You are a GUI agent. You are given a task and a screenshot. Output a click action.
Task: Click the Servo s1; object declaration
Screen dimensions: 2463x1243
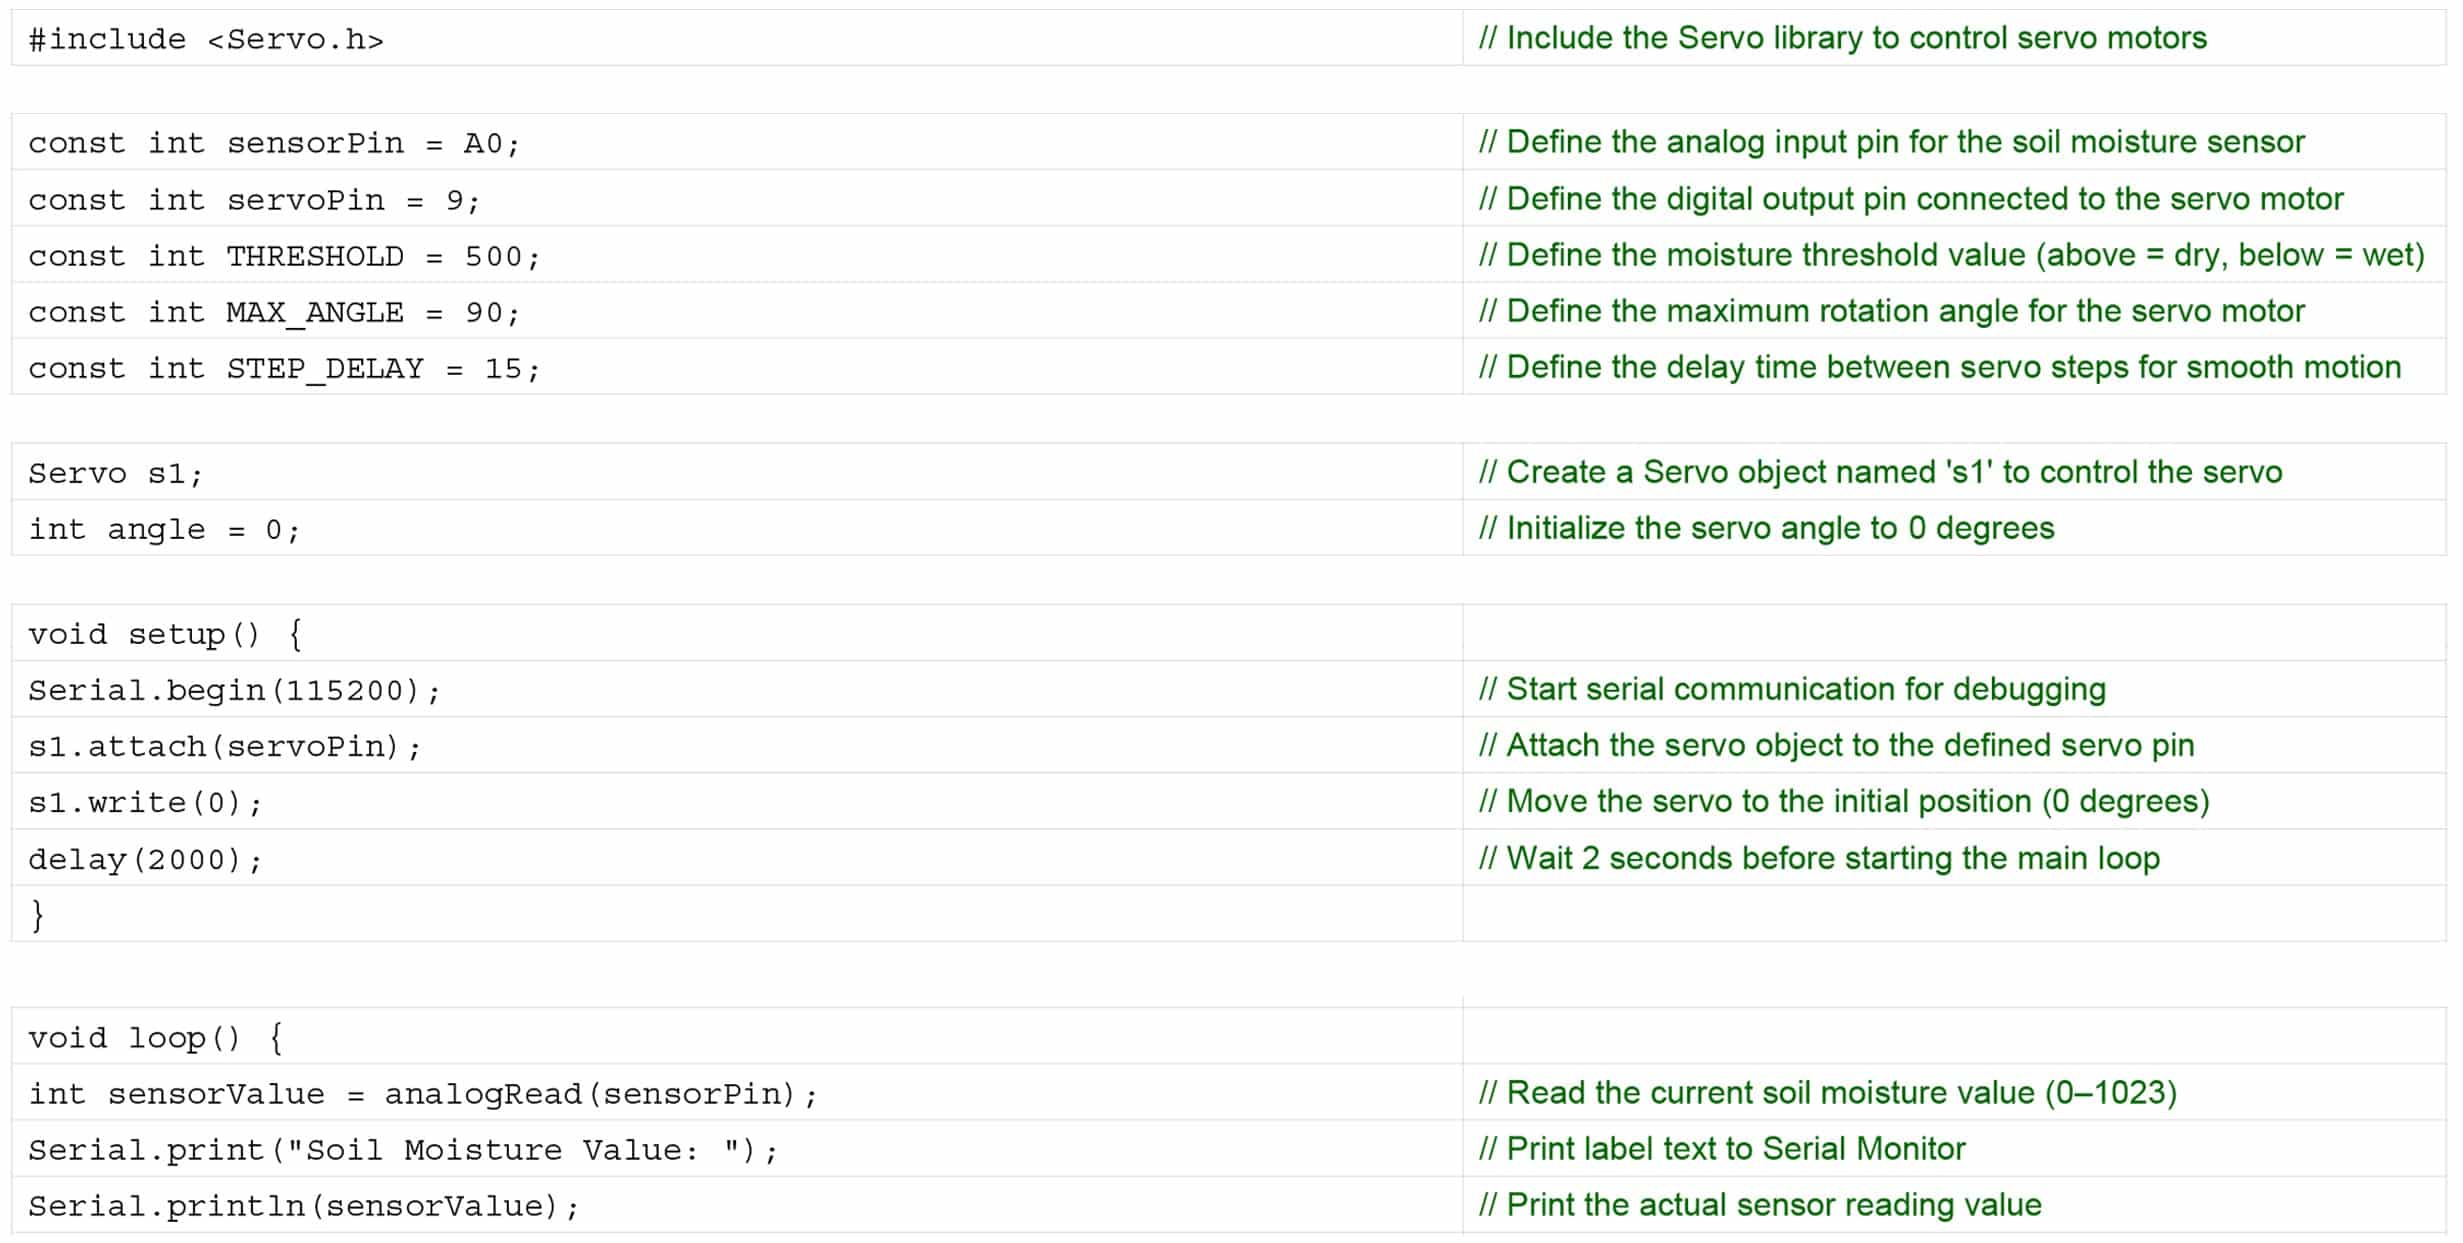pyautogui.click(x=116, y=474)
